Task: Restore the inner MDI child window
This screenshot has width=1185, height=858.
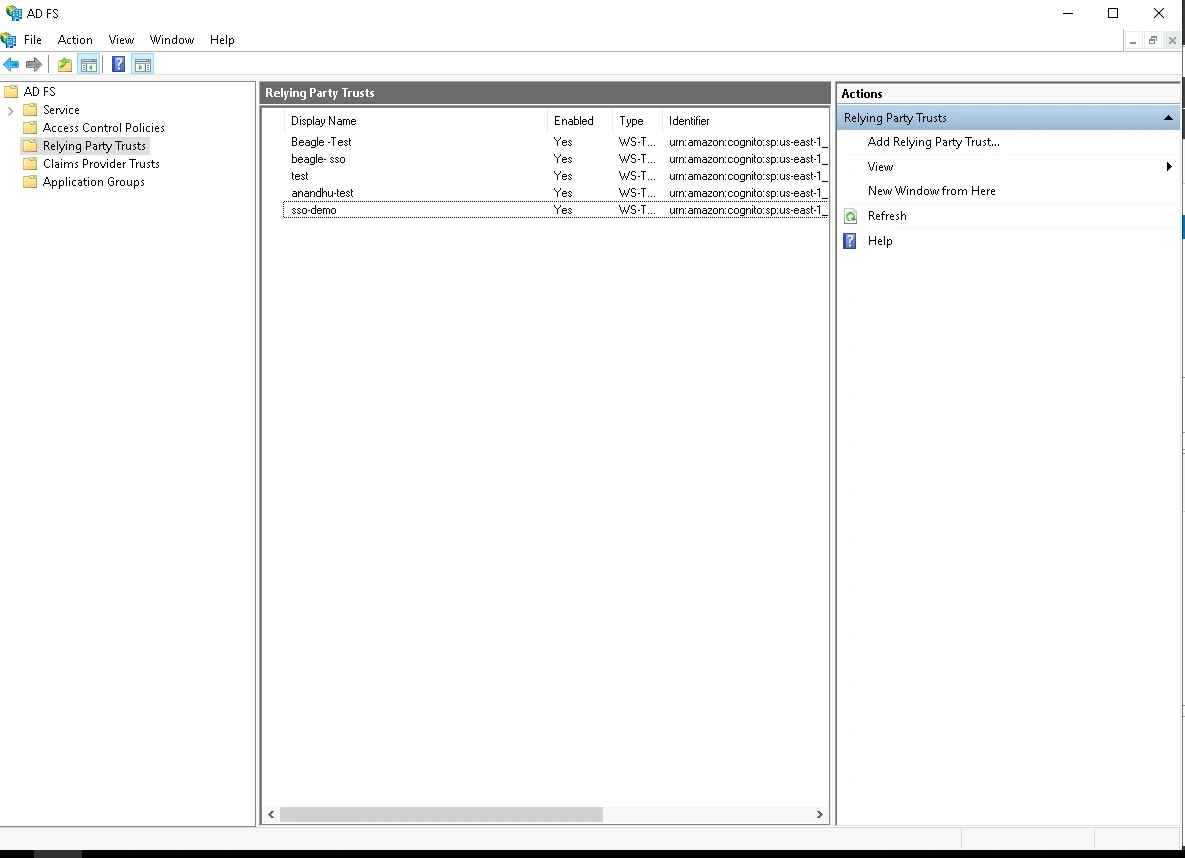Action: [x=1153, y=41]
